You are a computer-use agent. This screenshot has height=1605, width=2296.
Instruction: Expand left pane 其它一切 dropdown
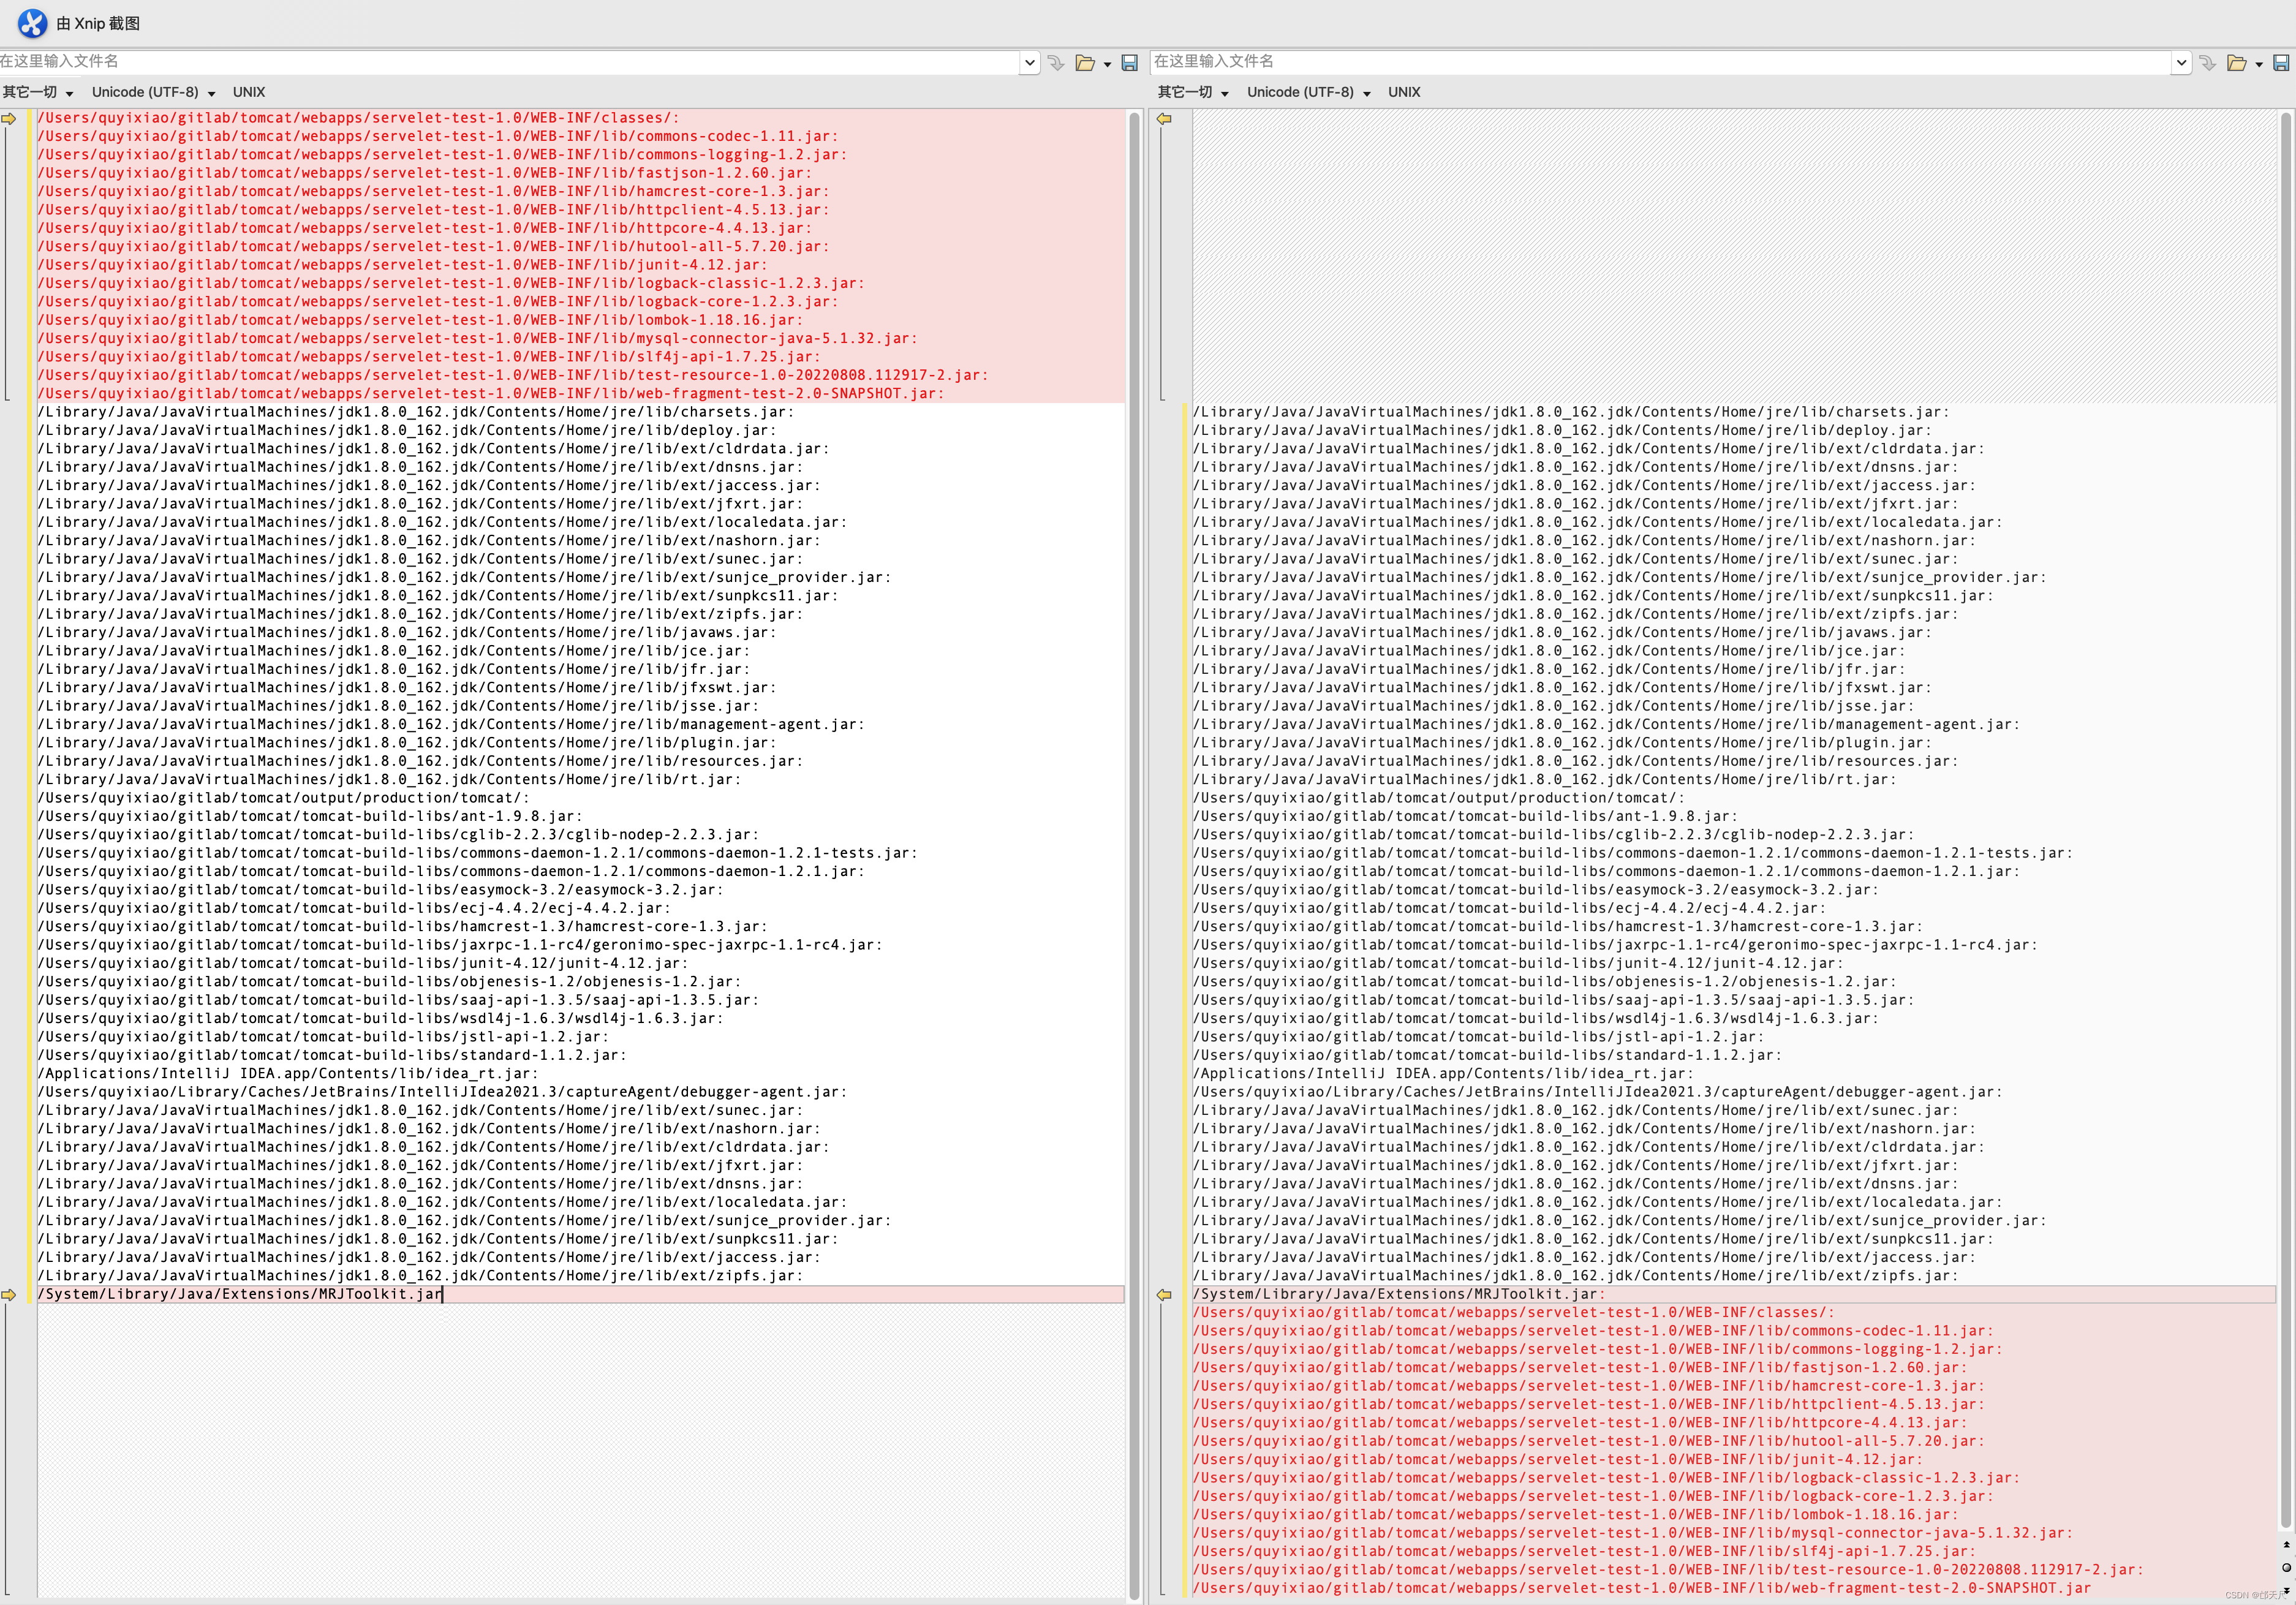click(38, 92)
